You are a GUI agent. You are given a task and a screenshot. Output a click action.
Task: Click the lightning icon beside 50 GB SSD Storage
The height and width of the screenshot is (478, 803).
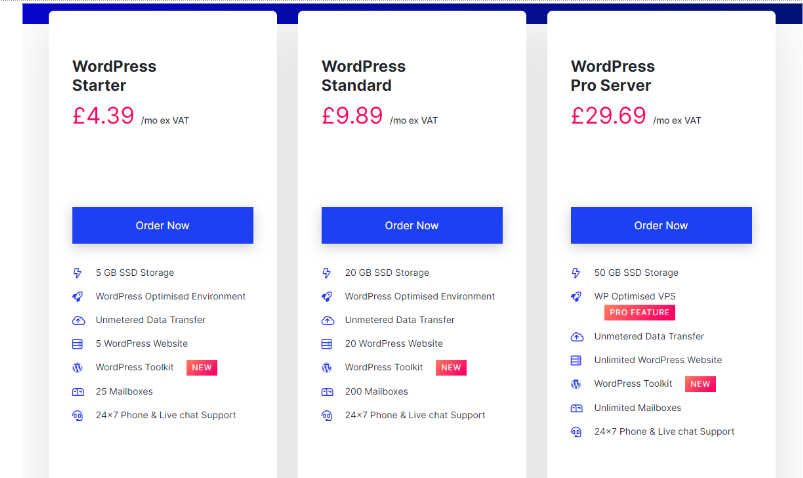[576, 273]
